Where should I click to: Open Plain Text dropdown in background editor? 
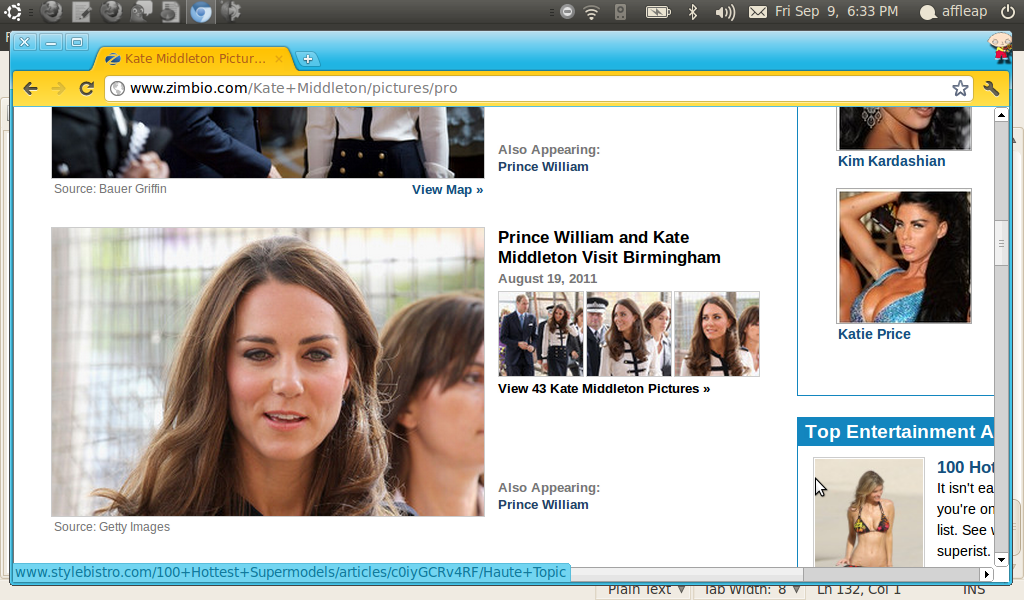tap(647, 590)
